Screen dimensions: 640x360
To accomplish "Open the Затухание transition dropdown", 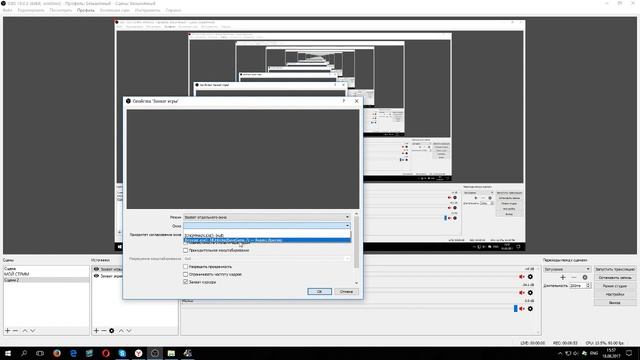I will (567, 269).
